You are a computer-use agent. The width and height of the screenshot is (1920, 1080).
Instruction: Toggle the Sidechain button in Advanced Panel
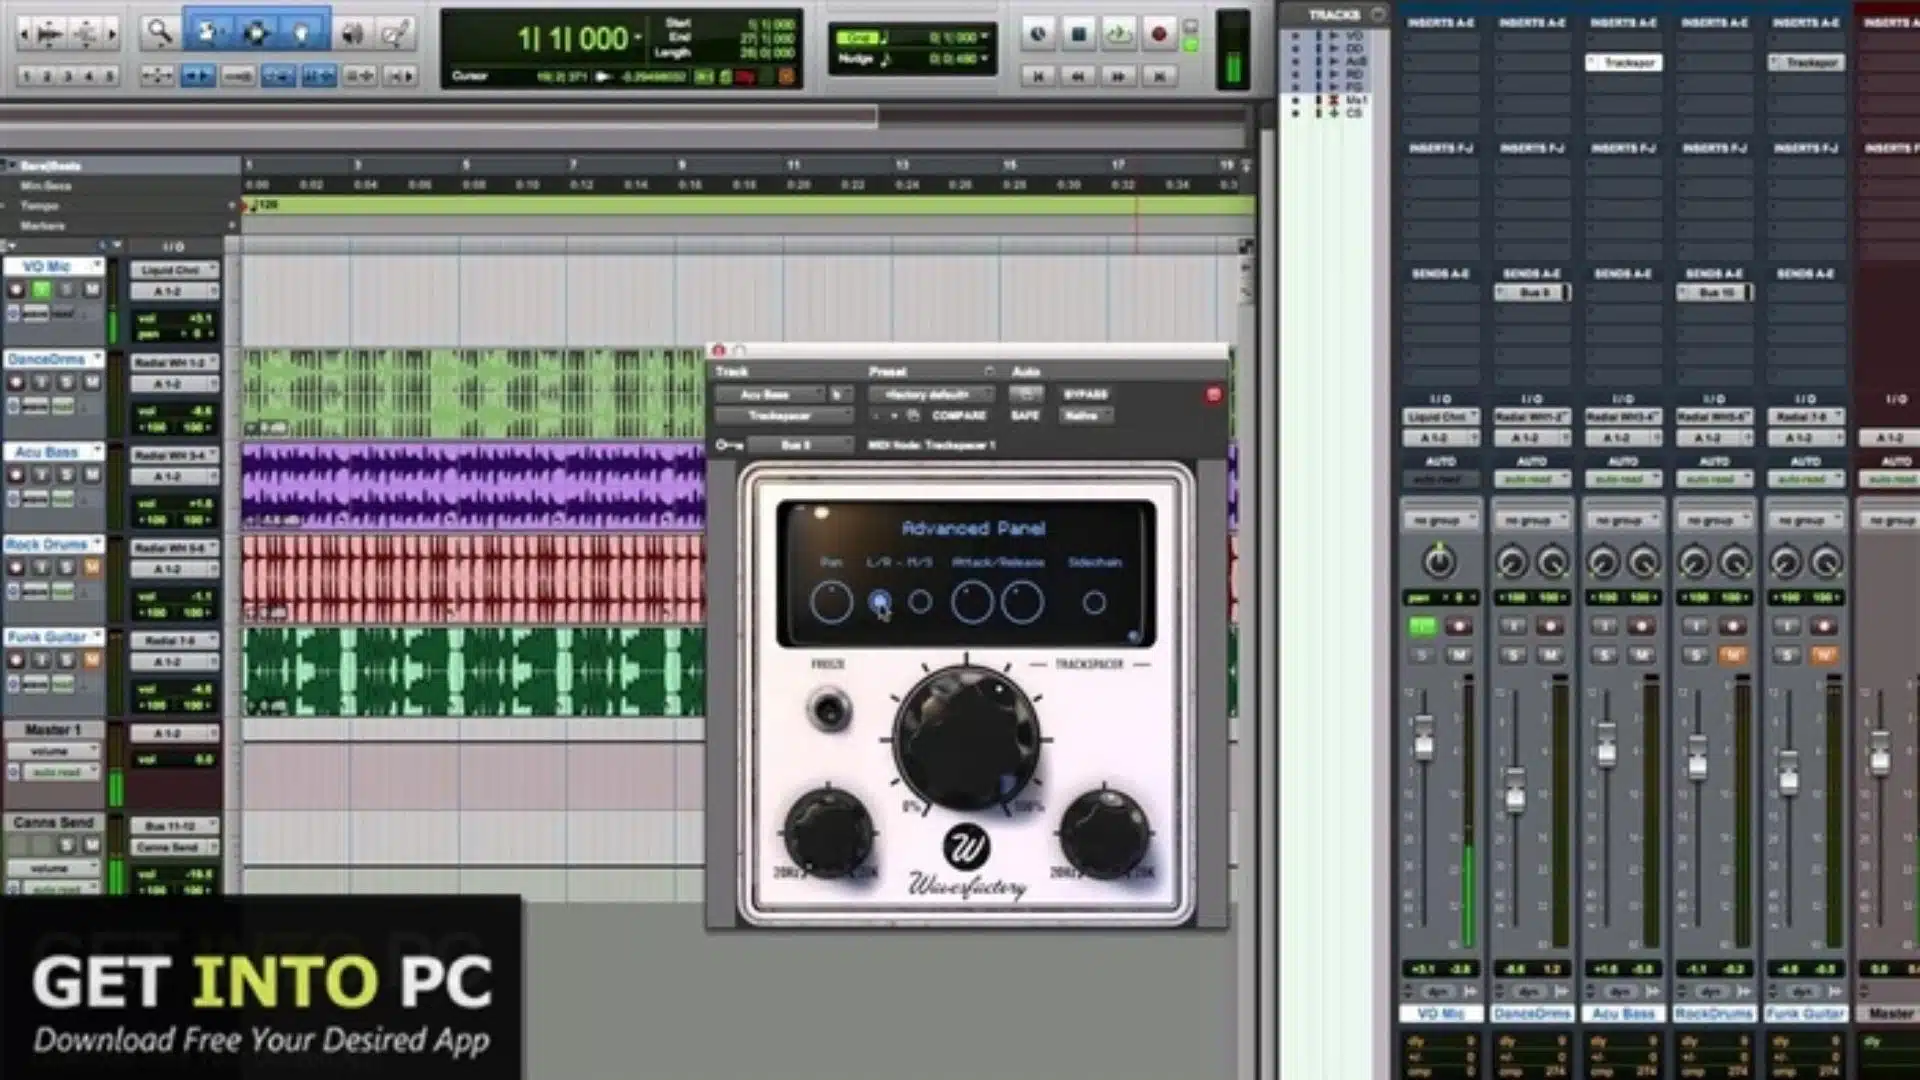tap(1094, 603)
